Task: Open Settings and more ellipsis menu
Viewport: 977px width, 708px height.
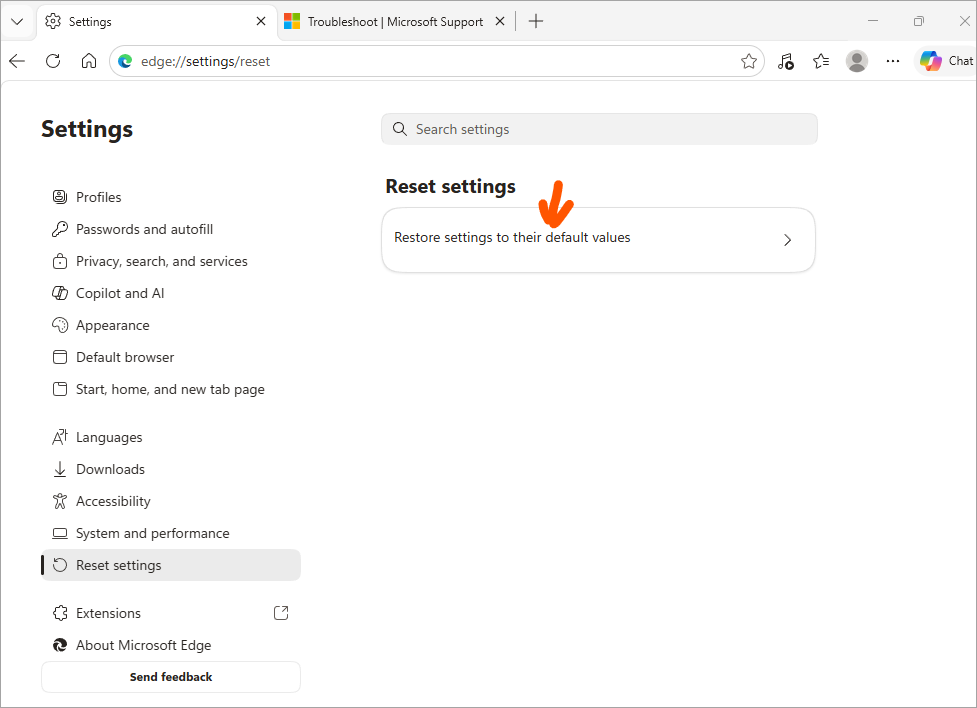Action: click(893, 61)
